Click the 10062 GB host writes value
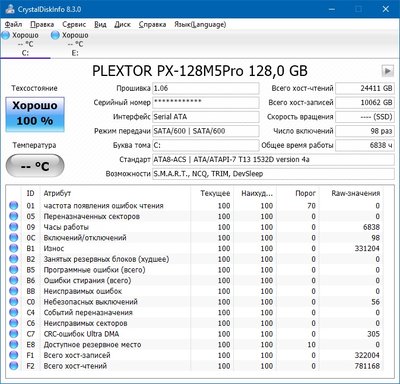 365,102
